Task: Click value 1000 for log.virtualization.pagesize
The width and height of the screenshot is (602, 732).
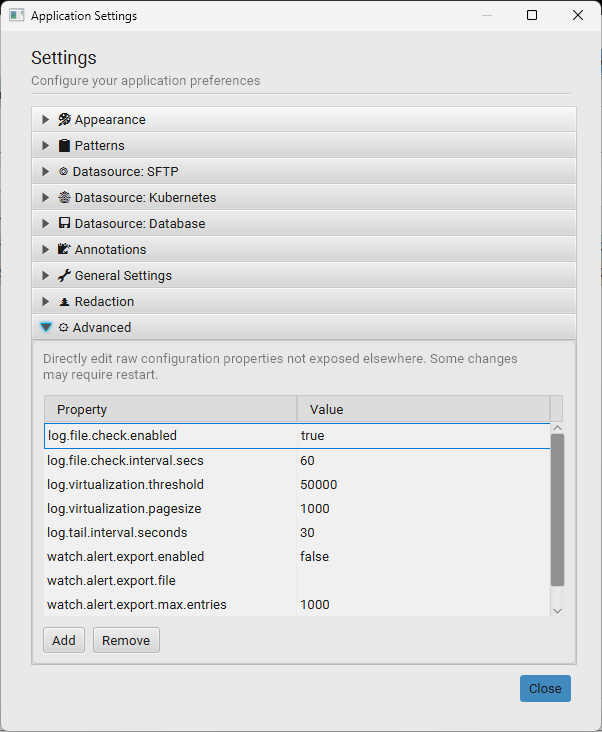Action: point(423,509)
